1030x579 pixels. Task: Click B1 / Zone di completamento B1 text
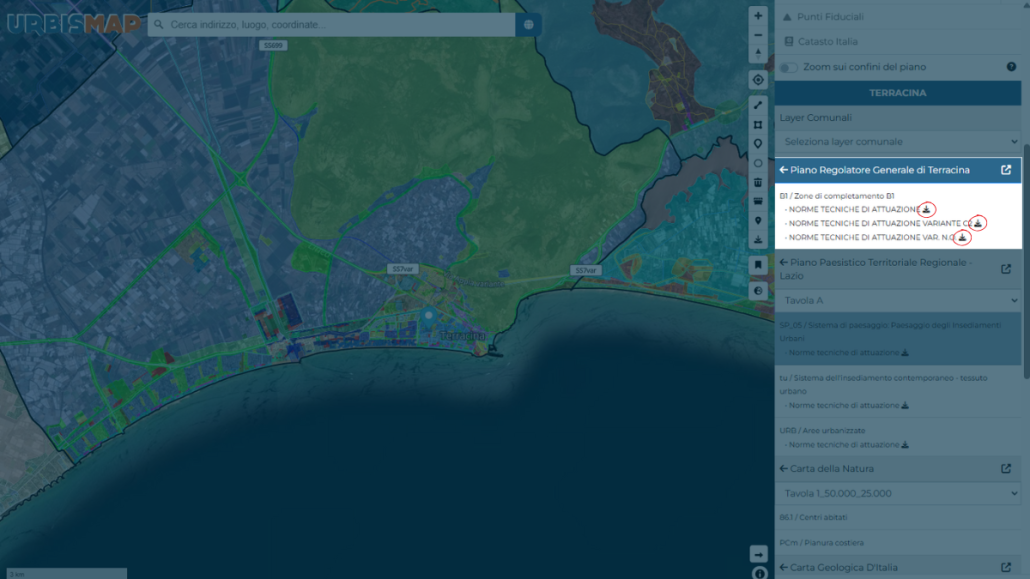837,196
